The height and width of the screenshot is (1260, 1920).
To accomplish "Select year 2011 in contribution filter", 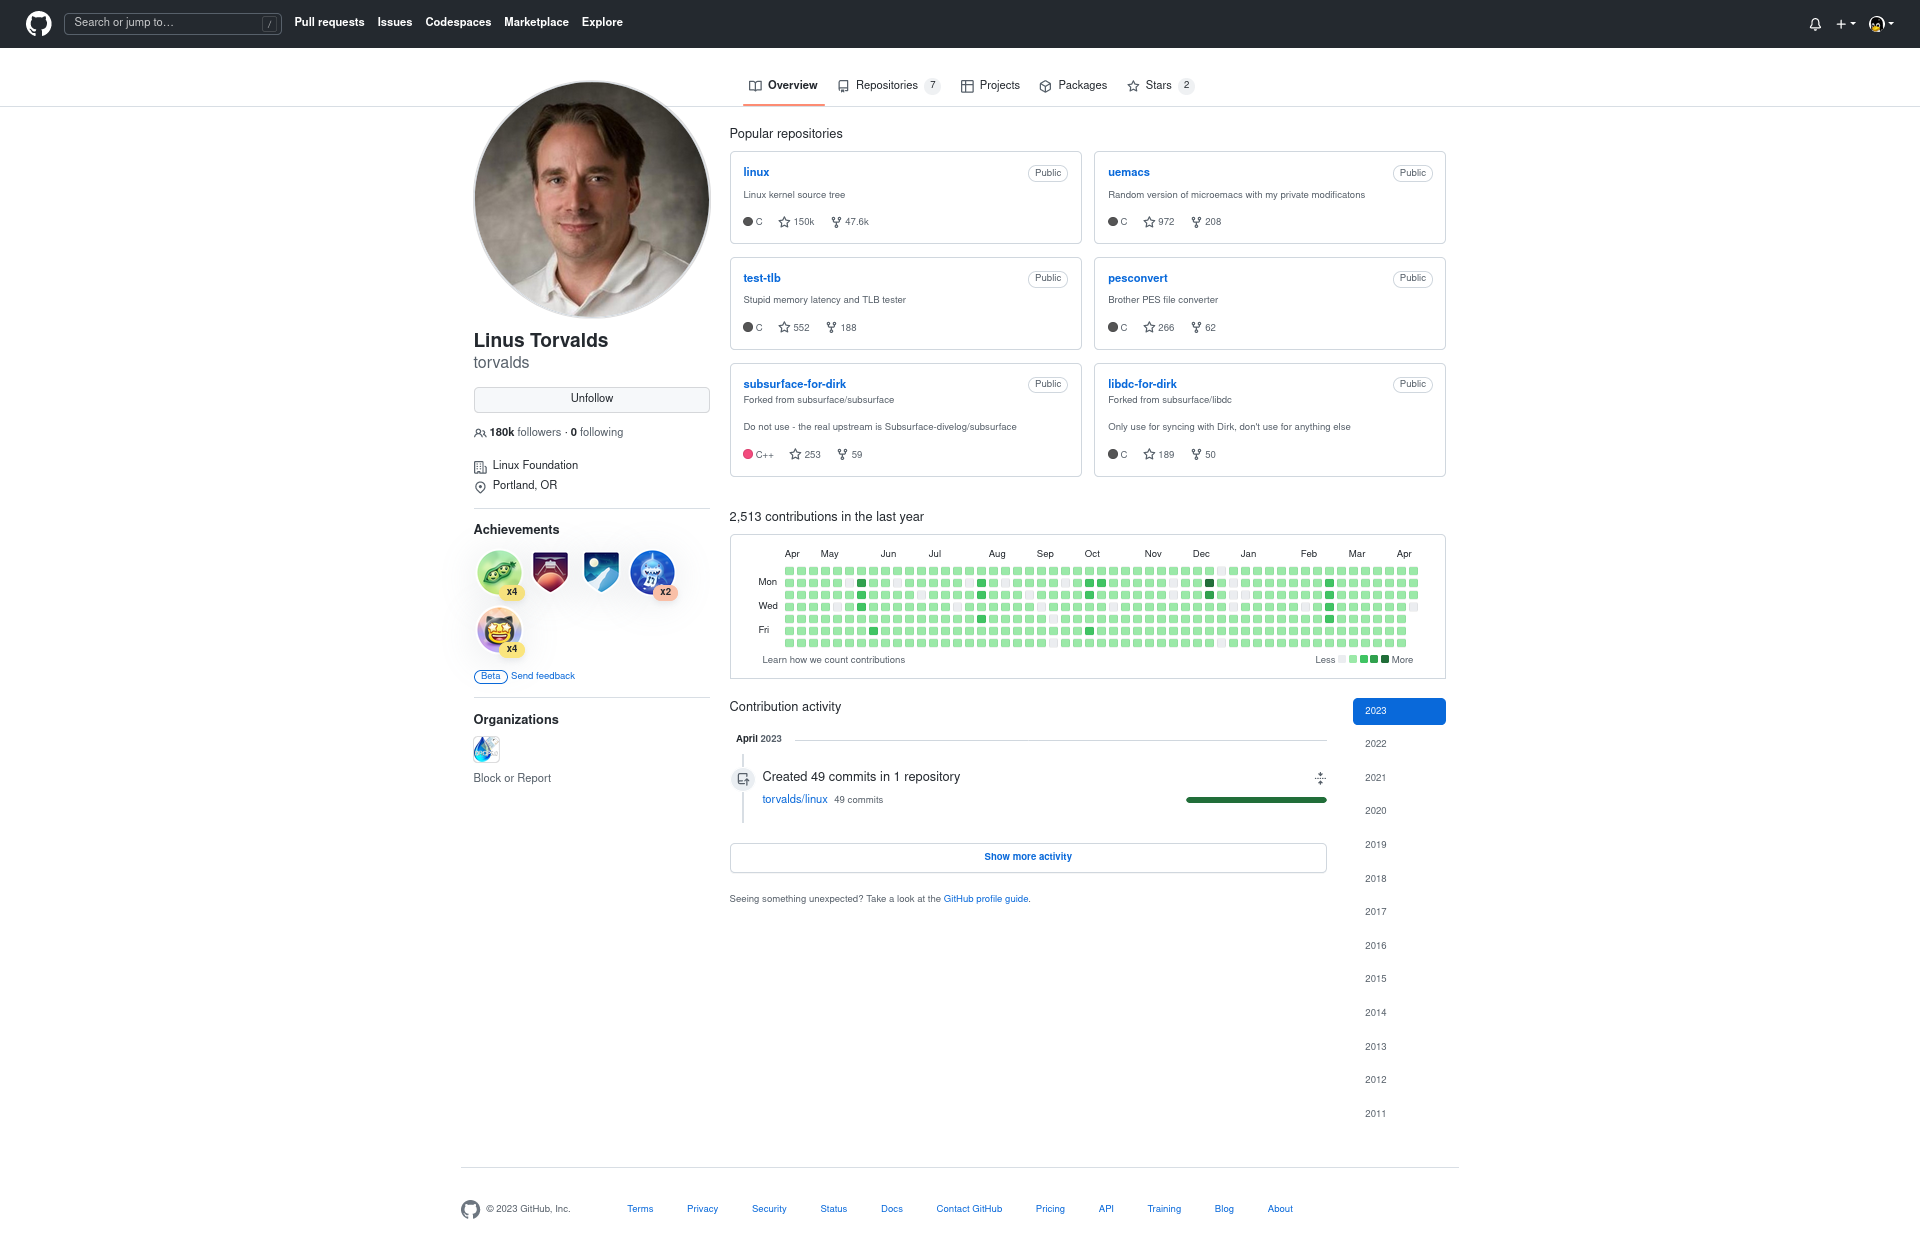I will point(1399,1114).
